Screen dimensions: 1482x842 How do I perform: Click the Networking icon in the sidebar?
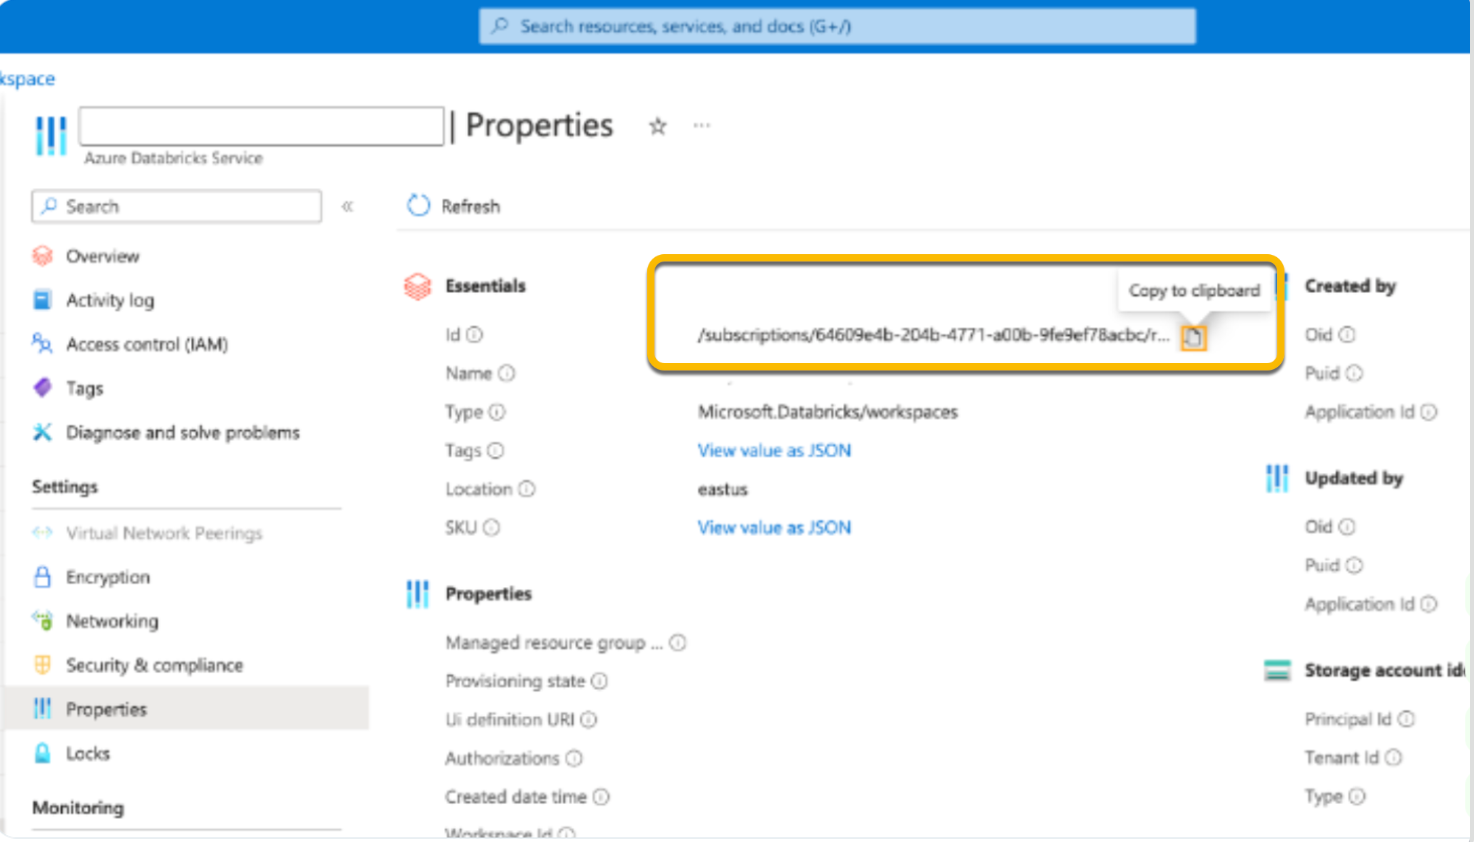pyautogui.click(x=42, y=621)
